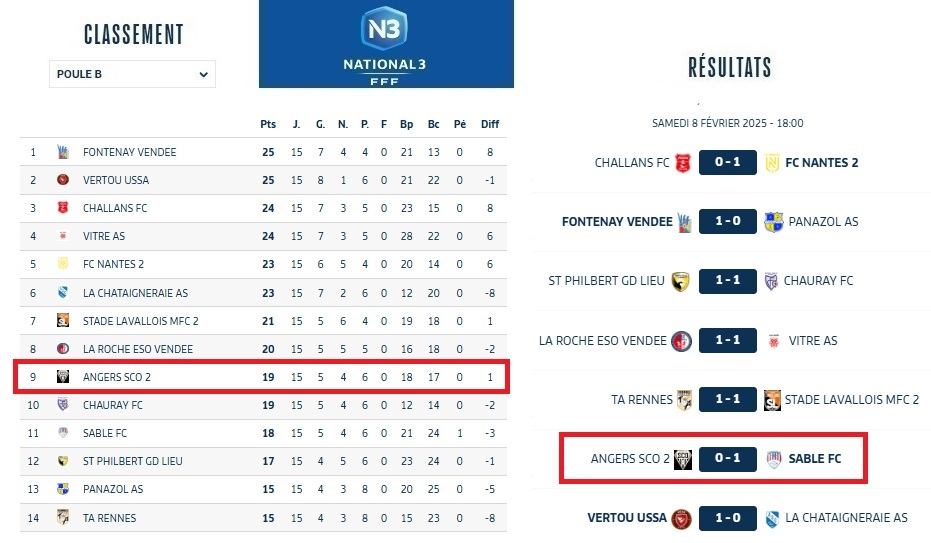Open Vitre AS team link in standings

(104, 236)
